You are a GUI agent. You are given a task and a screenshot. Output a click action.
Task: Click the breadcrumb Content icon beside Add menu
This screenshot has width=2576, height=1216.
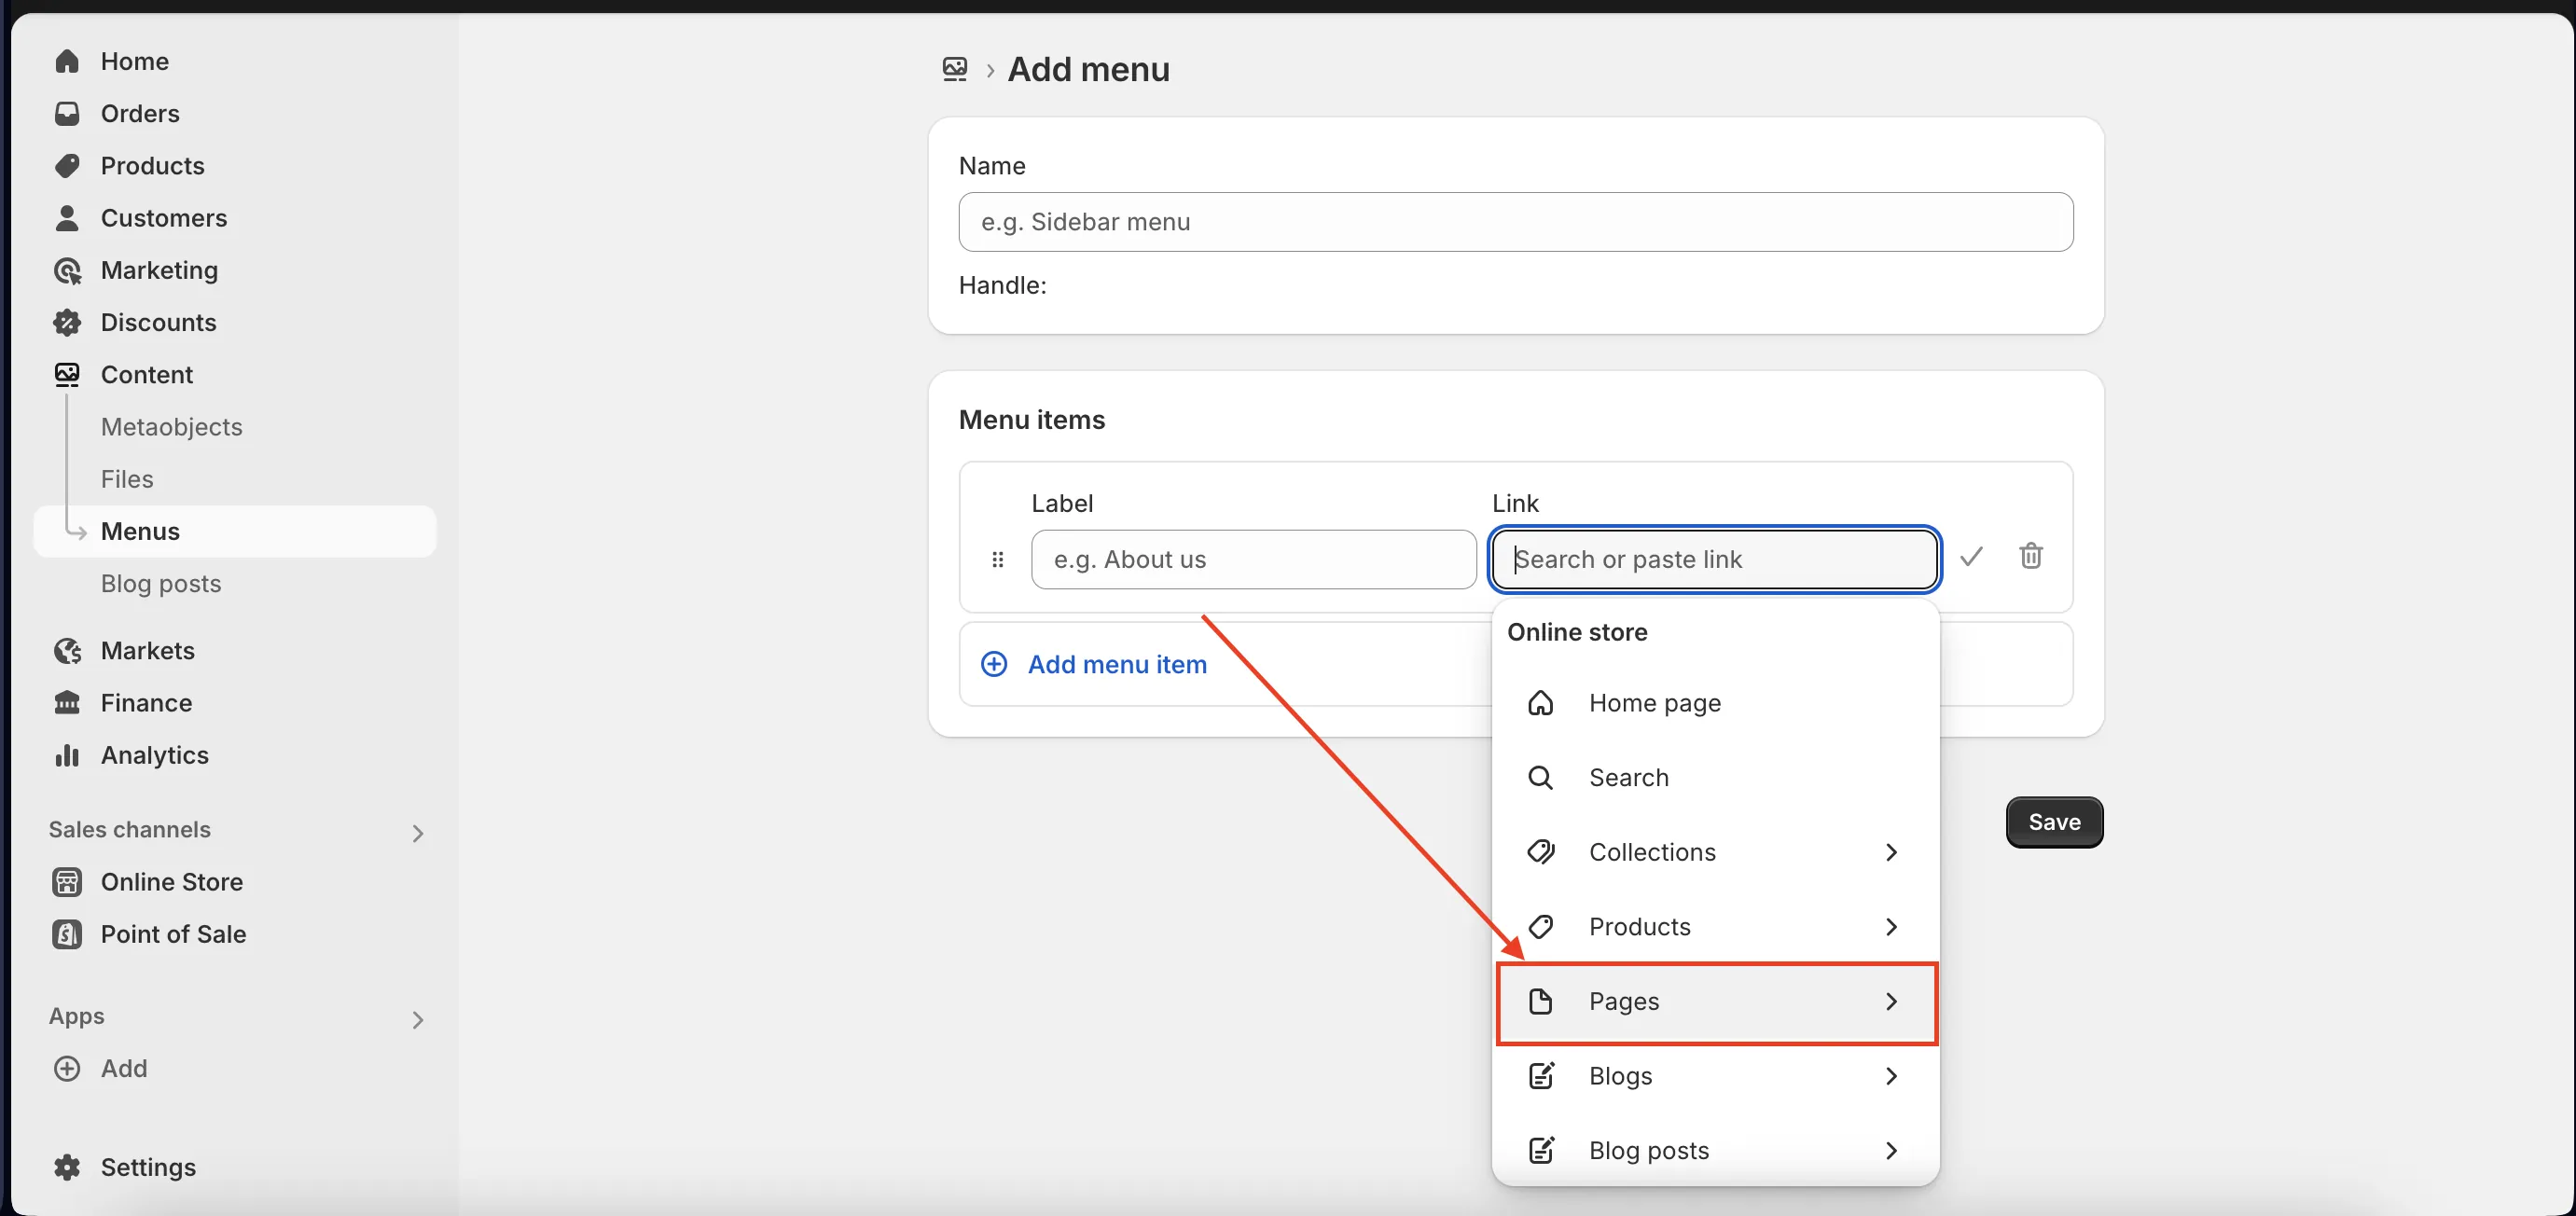pos(955,69)
